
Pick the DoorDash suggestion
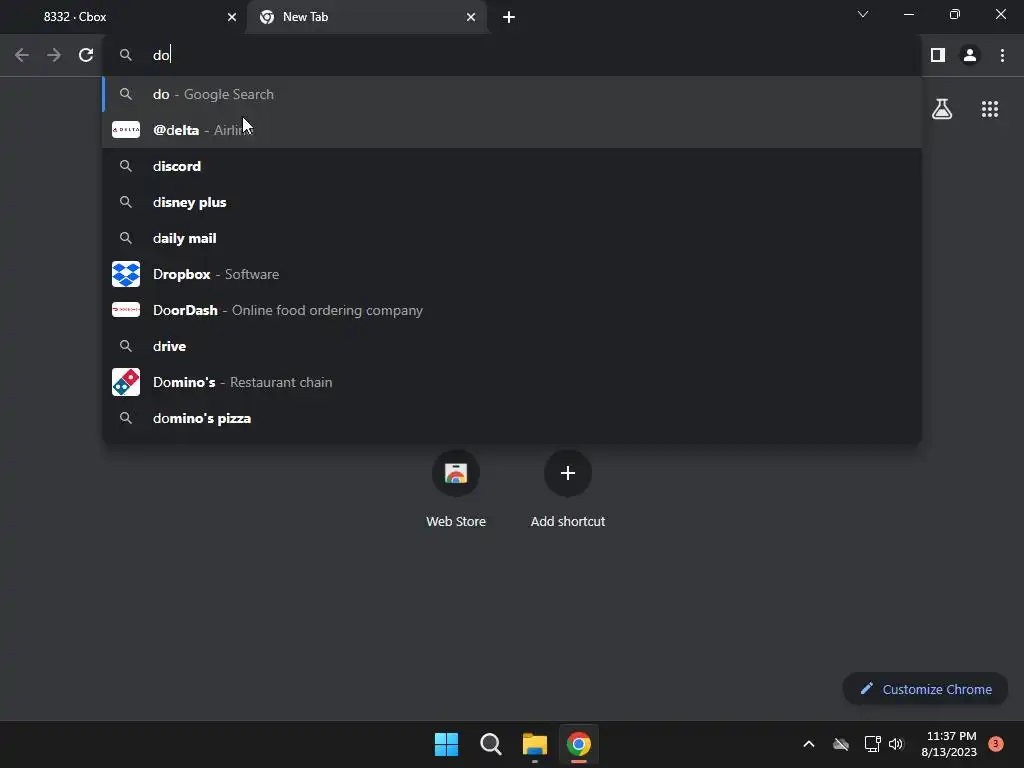512,310
